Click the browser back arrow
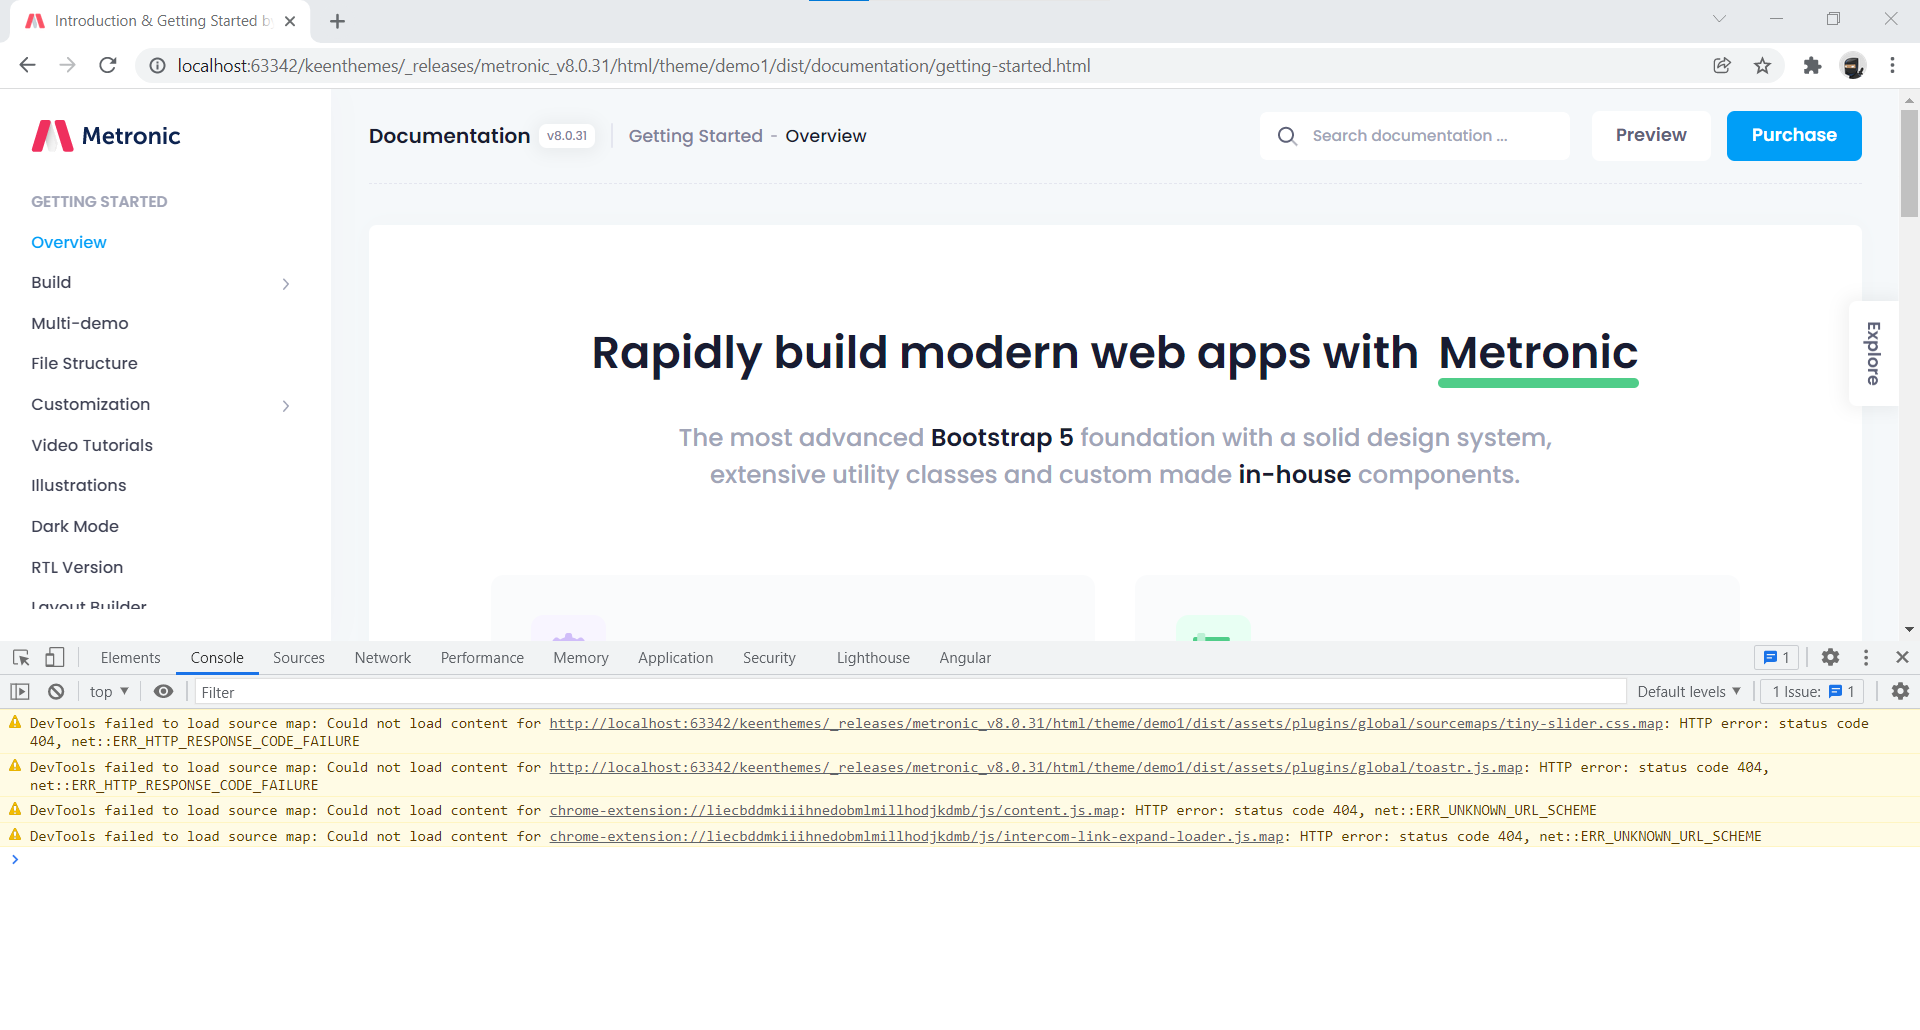The image size is (1920, 1030). coord(27,65)
